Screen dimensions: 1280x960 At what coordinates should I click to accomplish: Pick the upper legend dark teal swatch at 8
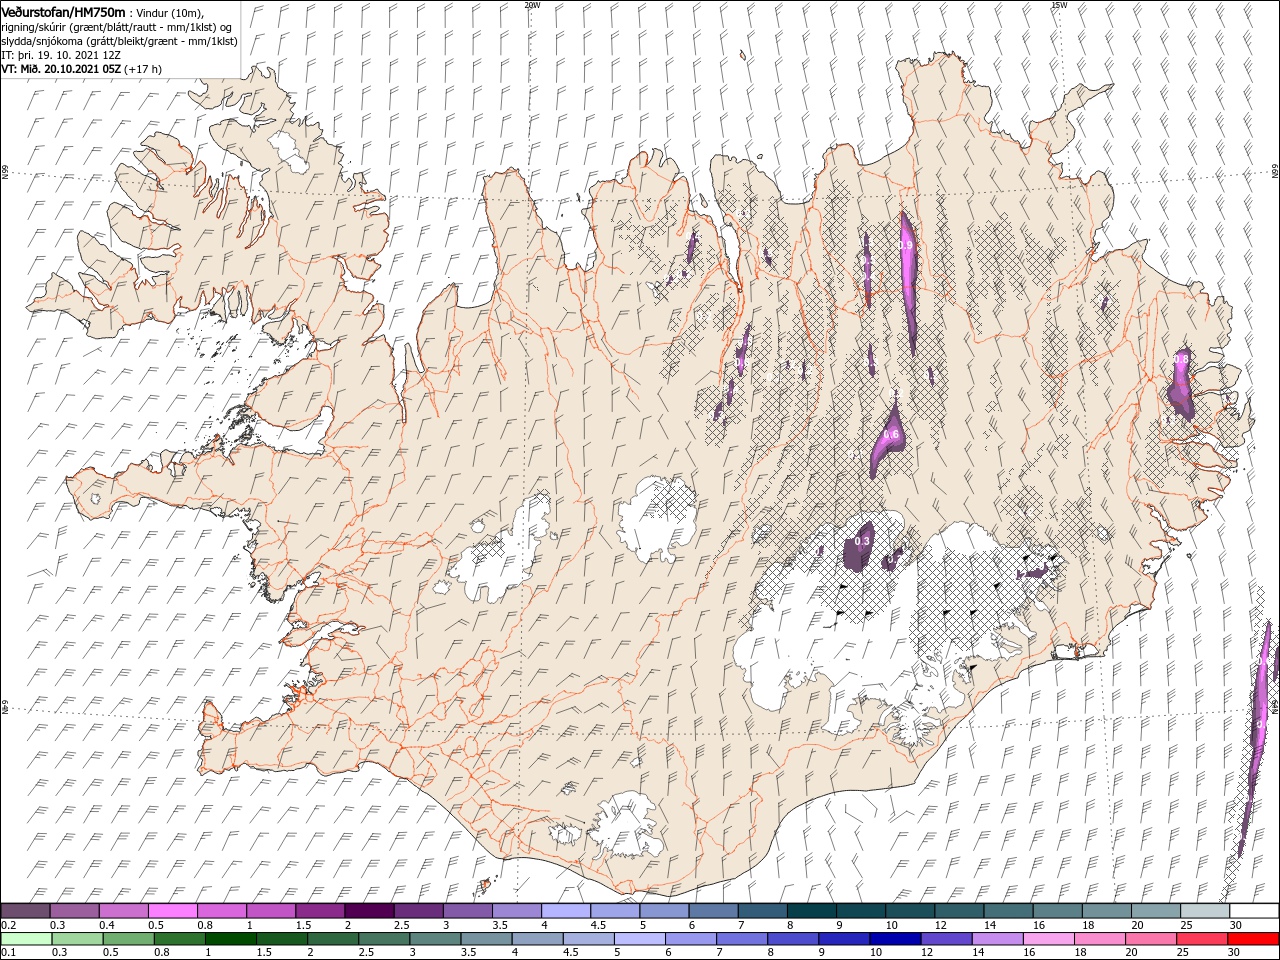click(810, 911)
